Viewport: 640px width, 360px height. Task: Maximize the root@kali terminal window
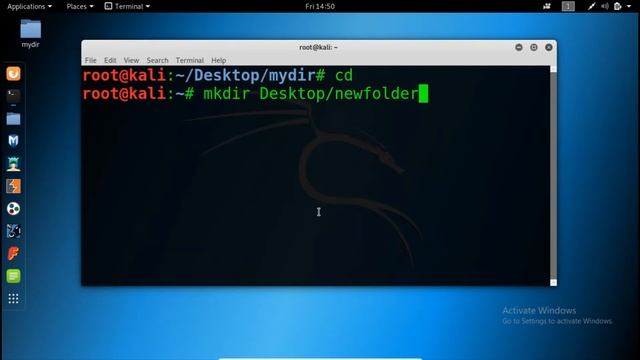[x=533, y=47]
